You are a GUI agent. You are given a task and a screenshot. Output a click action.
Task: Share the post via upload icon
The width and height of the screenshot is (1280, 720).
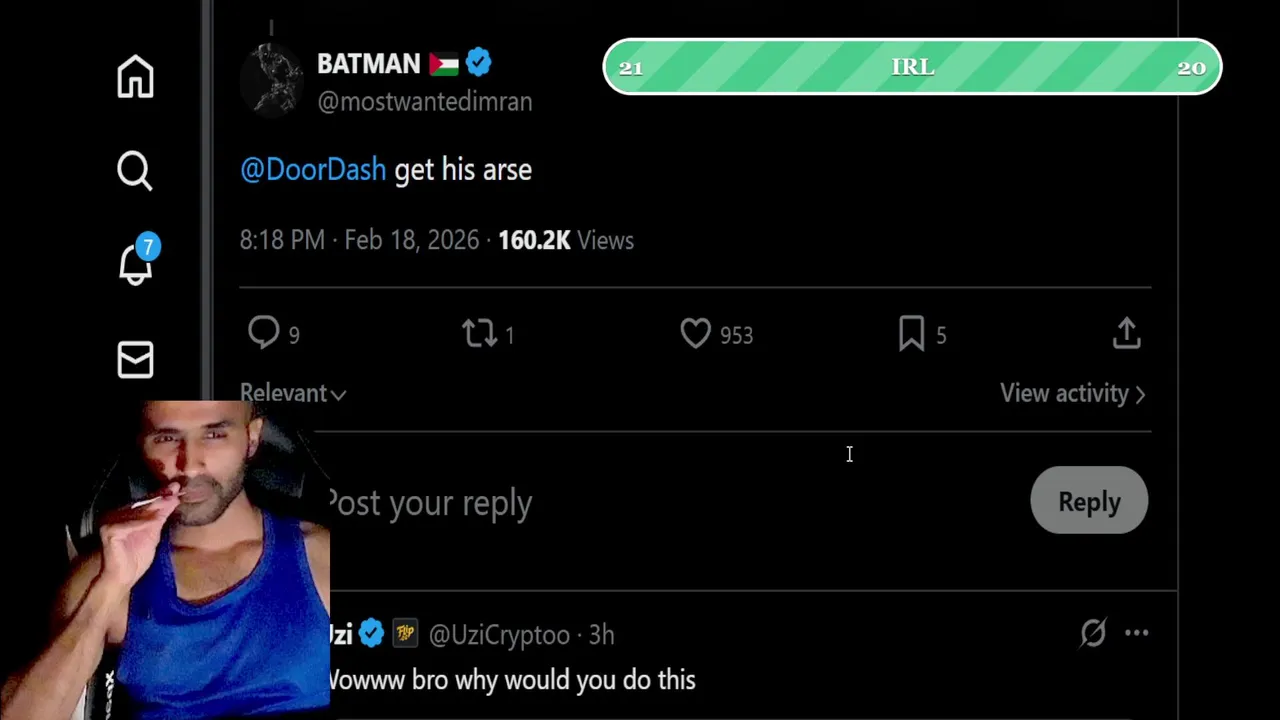point(1126,334)
